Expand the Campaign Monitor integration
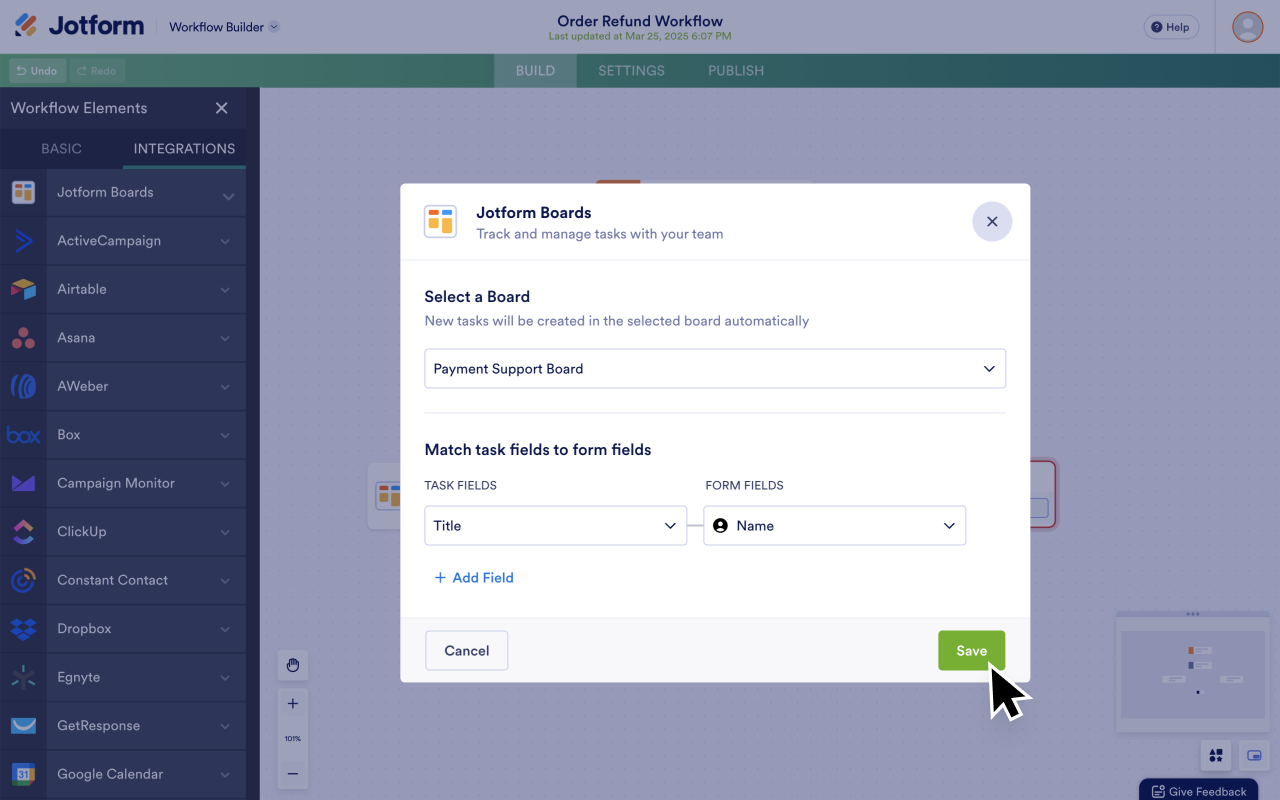This screenshot has height=800, width=1280. pos(225,484)
